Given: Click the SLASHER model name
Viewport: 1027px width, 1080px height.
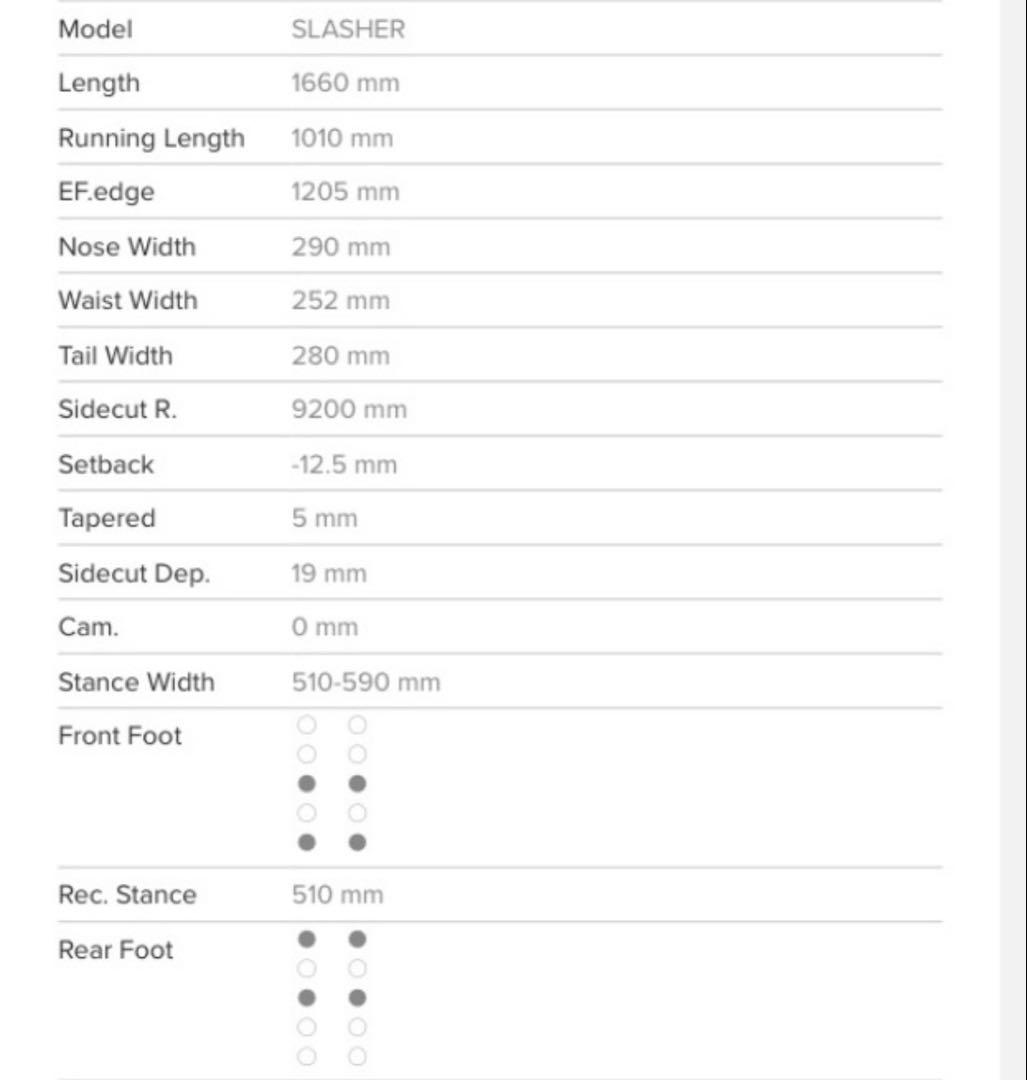Looking at the screenshot, I should (x=348, y=29).
